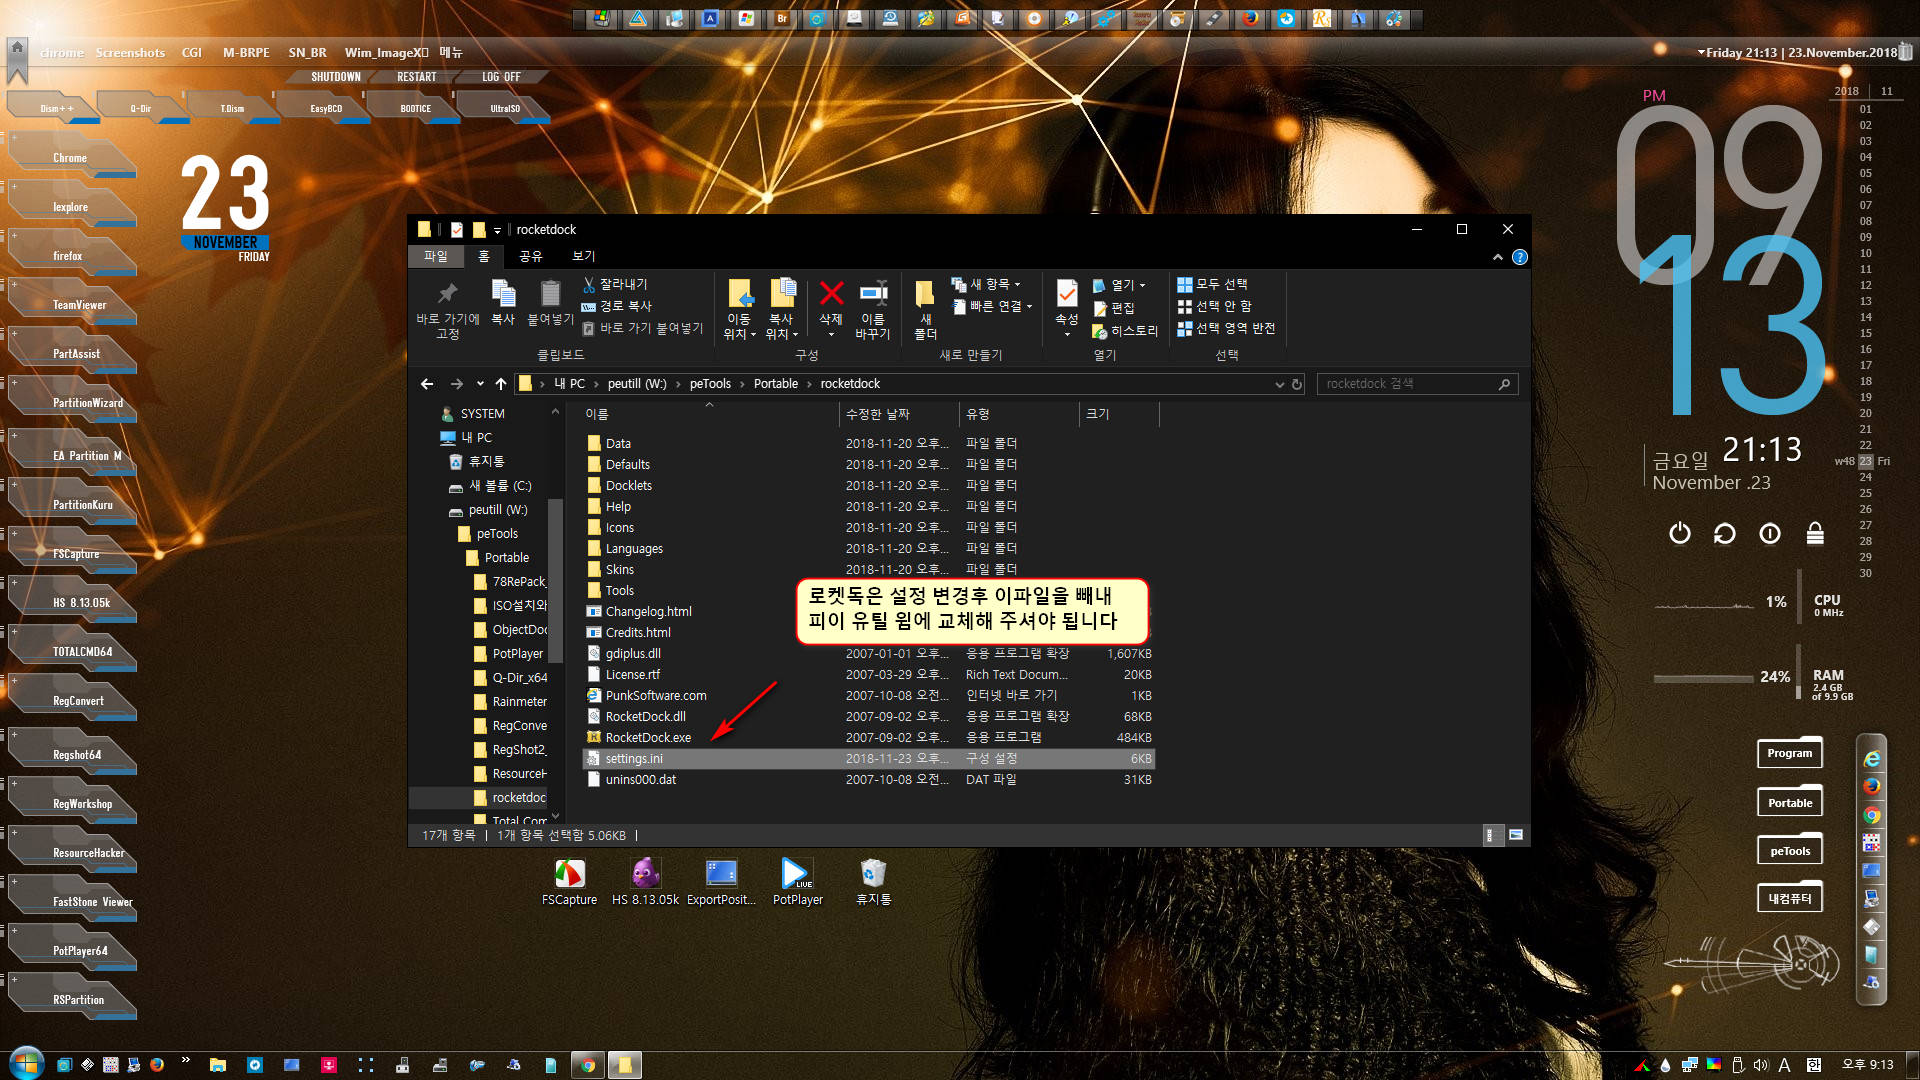The image size is (1920, 1080).
Task: Click the Pin to Quick Access icon
Action: (447, 293)
